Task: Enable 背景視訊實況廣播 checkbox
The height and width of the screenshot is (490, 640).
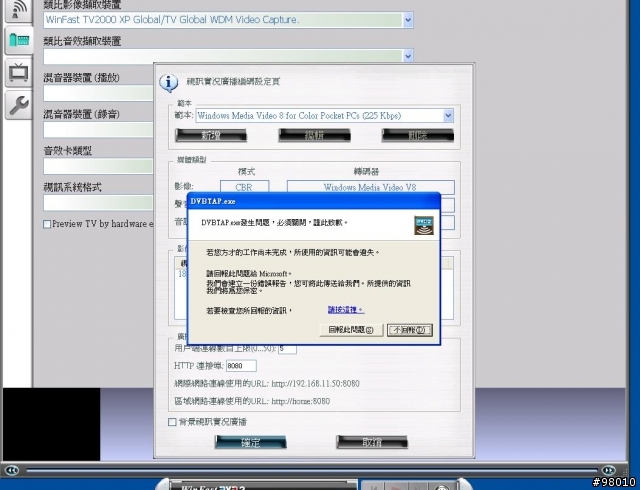Action: click(172, 422)
